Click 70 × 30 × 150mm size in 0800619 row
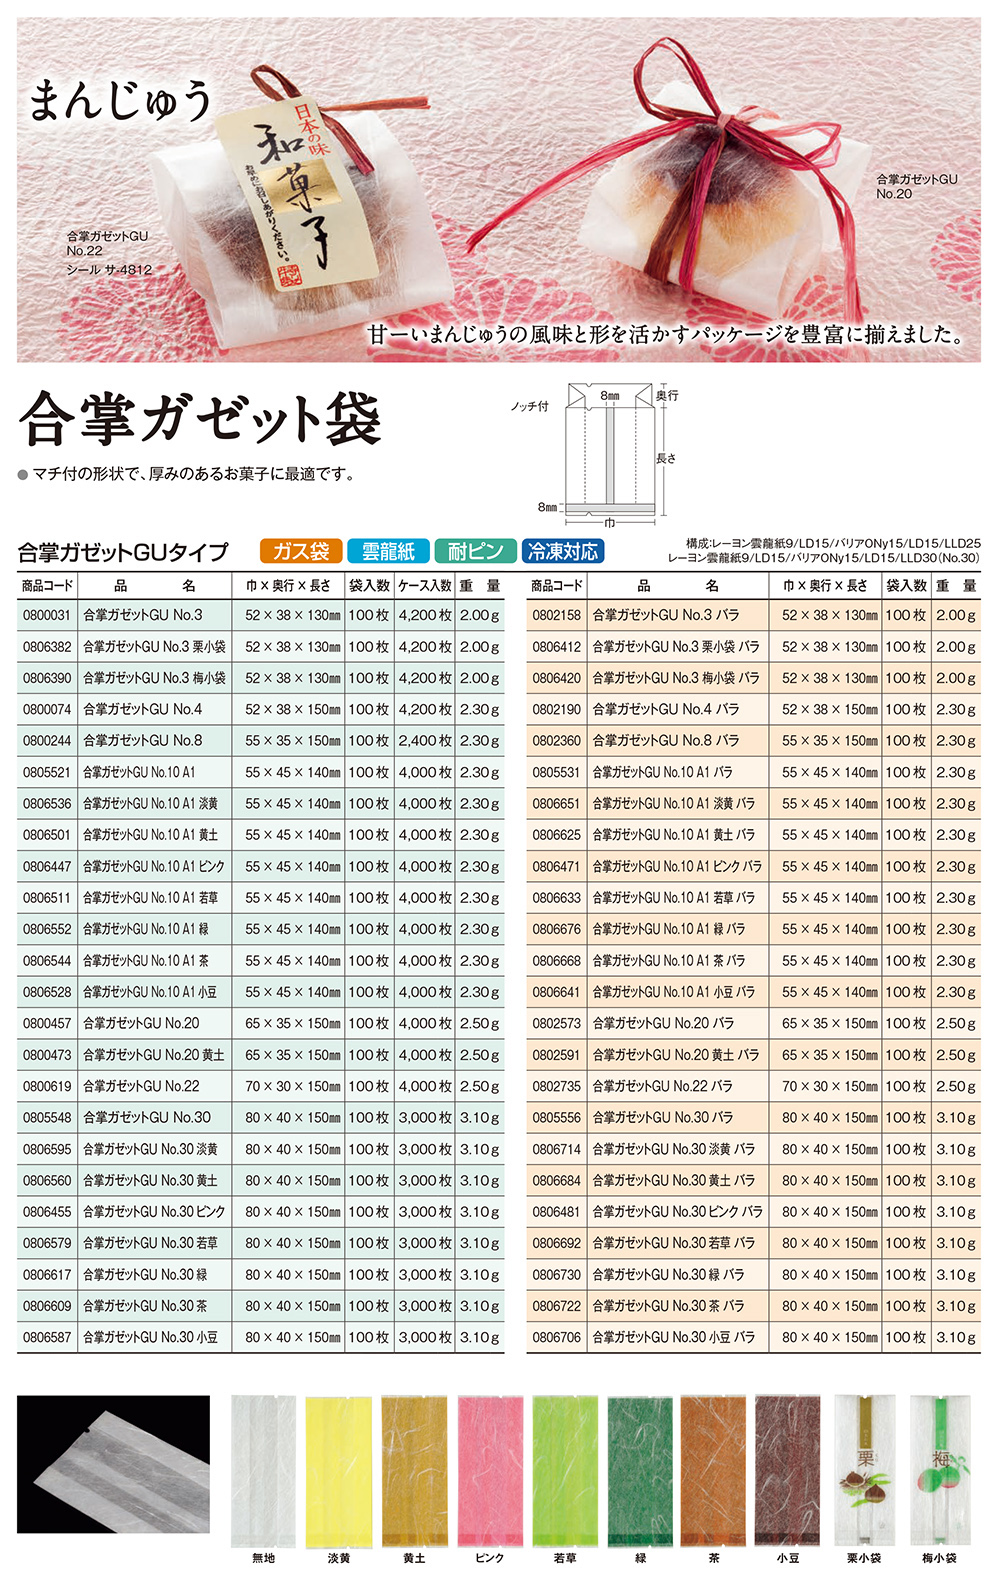 (x=293, y=1086)
